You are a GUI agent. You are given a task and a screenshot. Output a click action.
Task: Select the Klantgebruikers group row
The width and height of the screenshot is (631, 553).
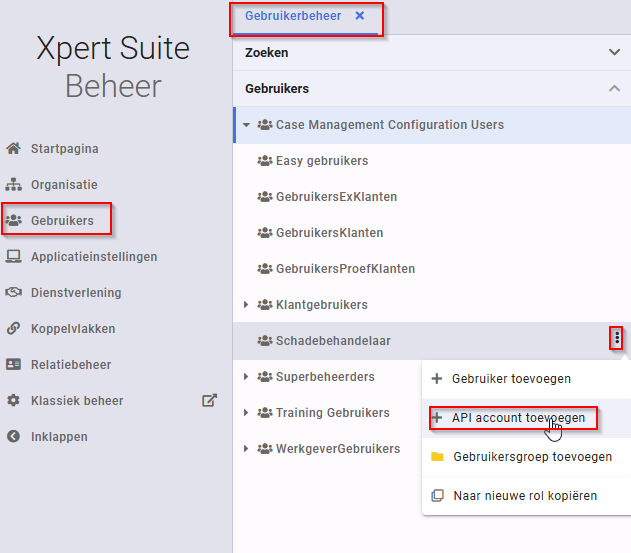(x=432, y=305)
